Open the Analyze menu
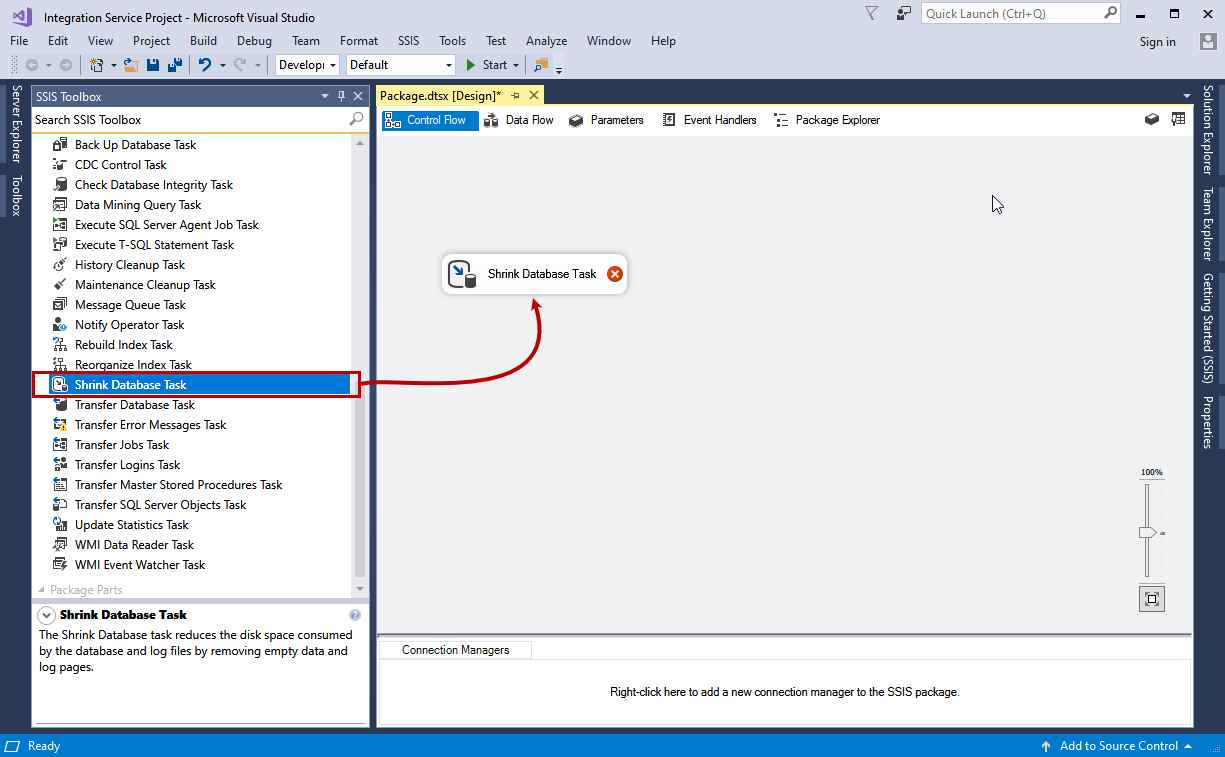The image size is (1225, 757). (x=547, y=41)
